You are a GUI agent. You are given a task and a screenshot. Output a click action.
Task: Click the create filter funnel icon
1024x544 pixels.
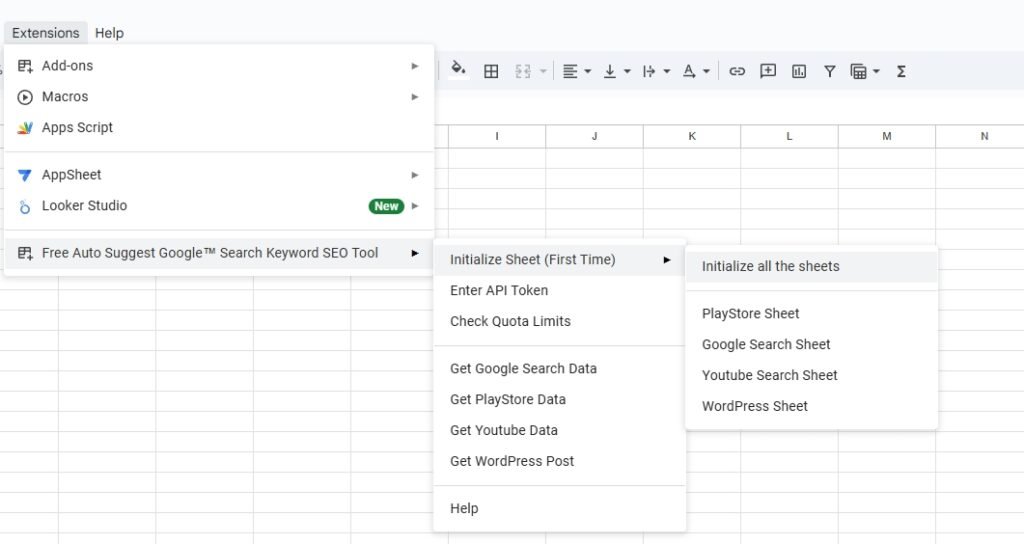pyautogui.click(x=829, y=71)
